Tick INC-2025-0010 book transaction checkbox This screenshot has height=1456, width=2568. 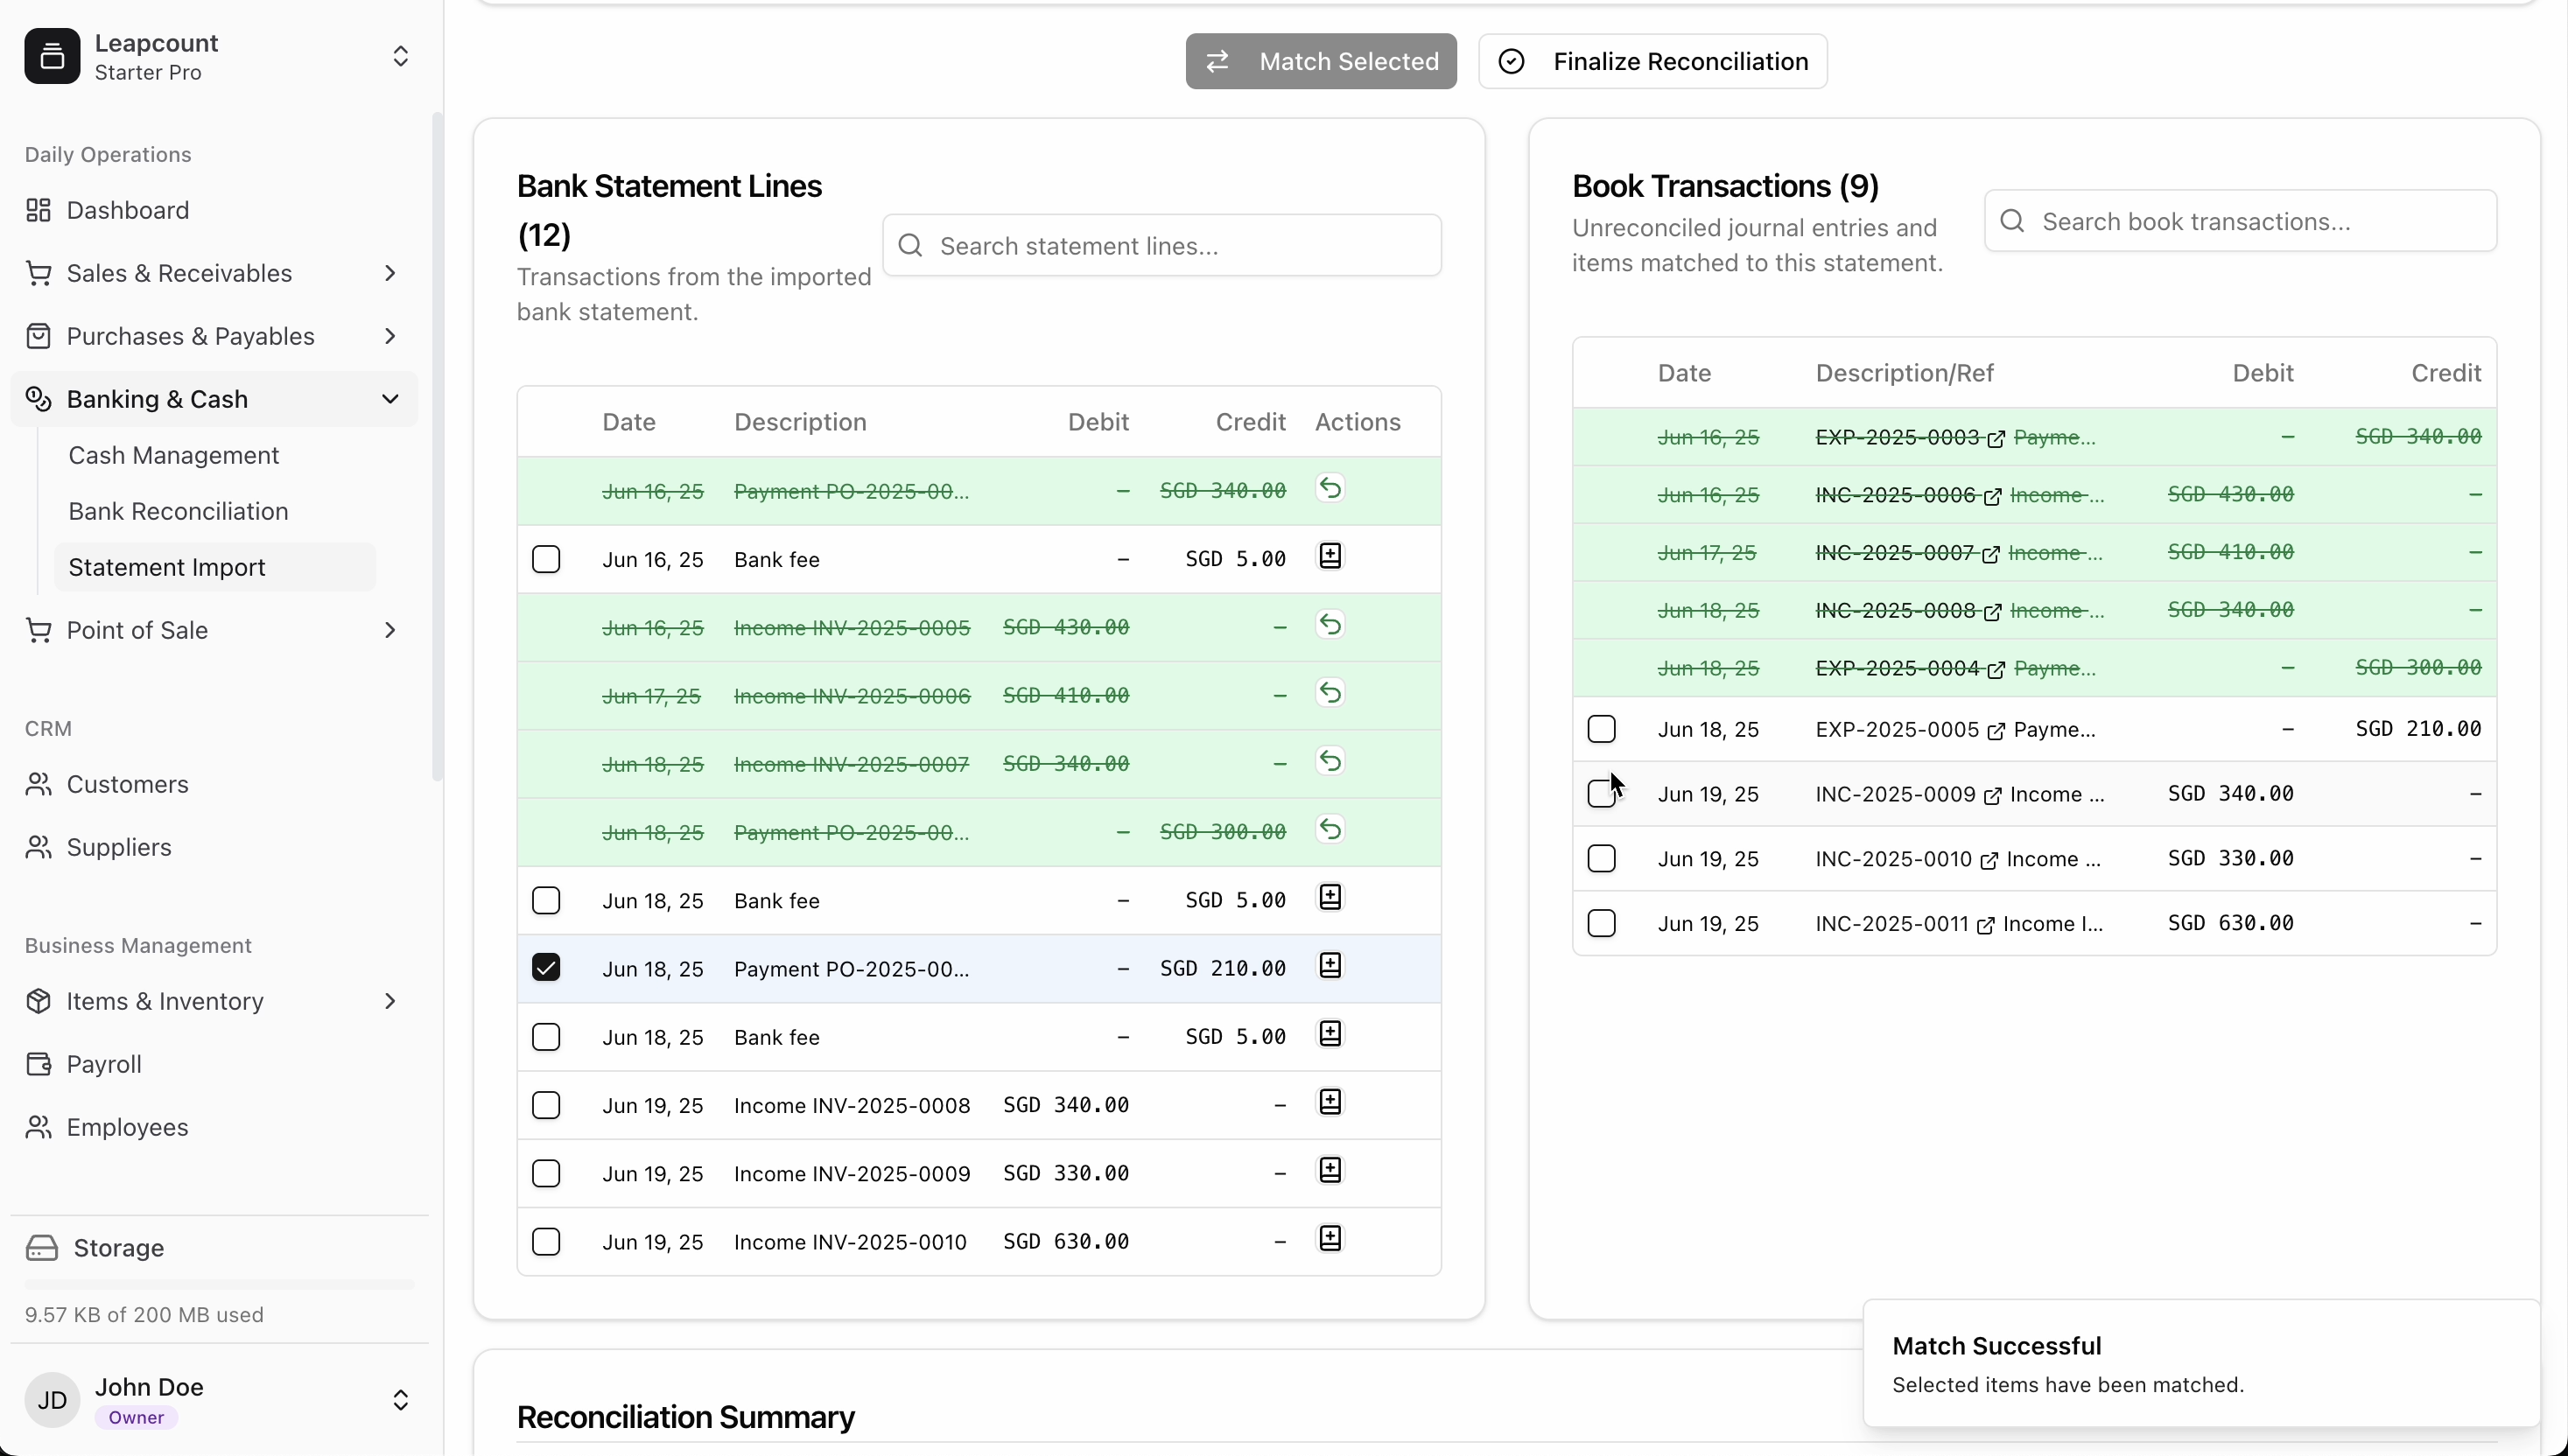click(1602, 859)
